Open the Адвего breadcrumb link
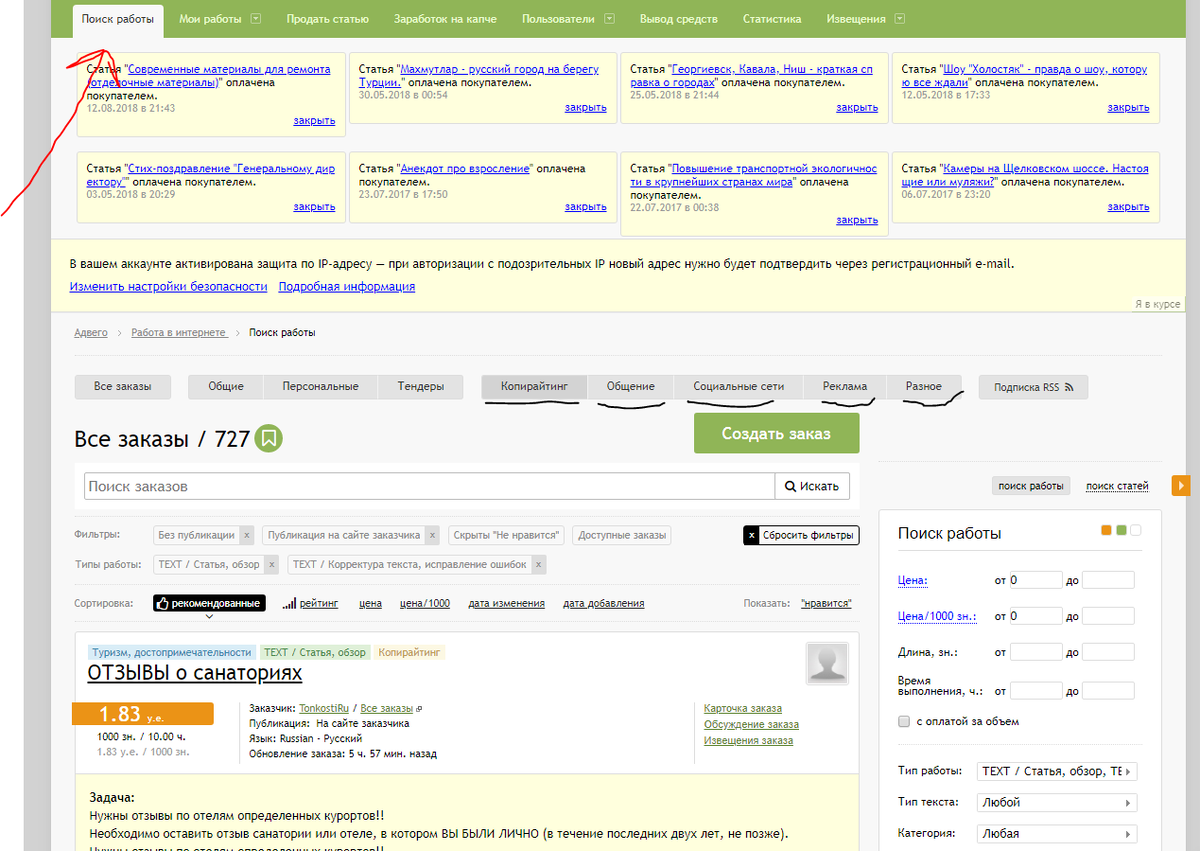This screenshot has height=851, width=1200. (91, 332)
